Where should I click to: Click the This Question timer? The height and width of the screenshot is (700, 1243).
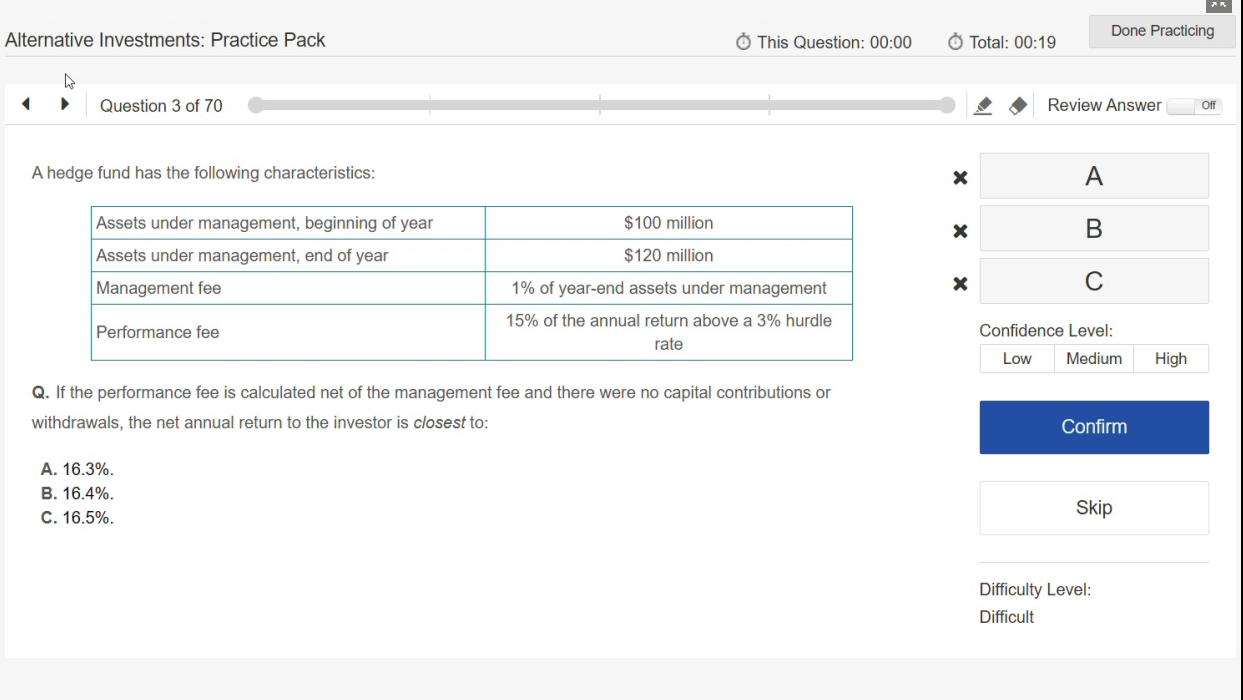823,42
